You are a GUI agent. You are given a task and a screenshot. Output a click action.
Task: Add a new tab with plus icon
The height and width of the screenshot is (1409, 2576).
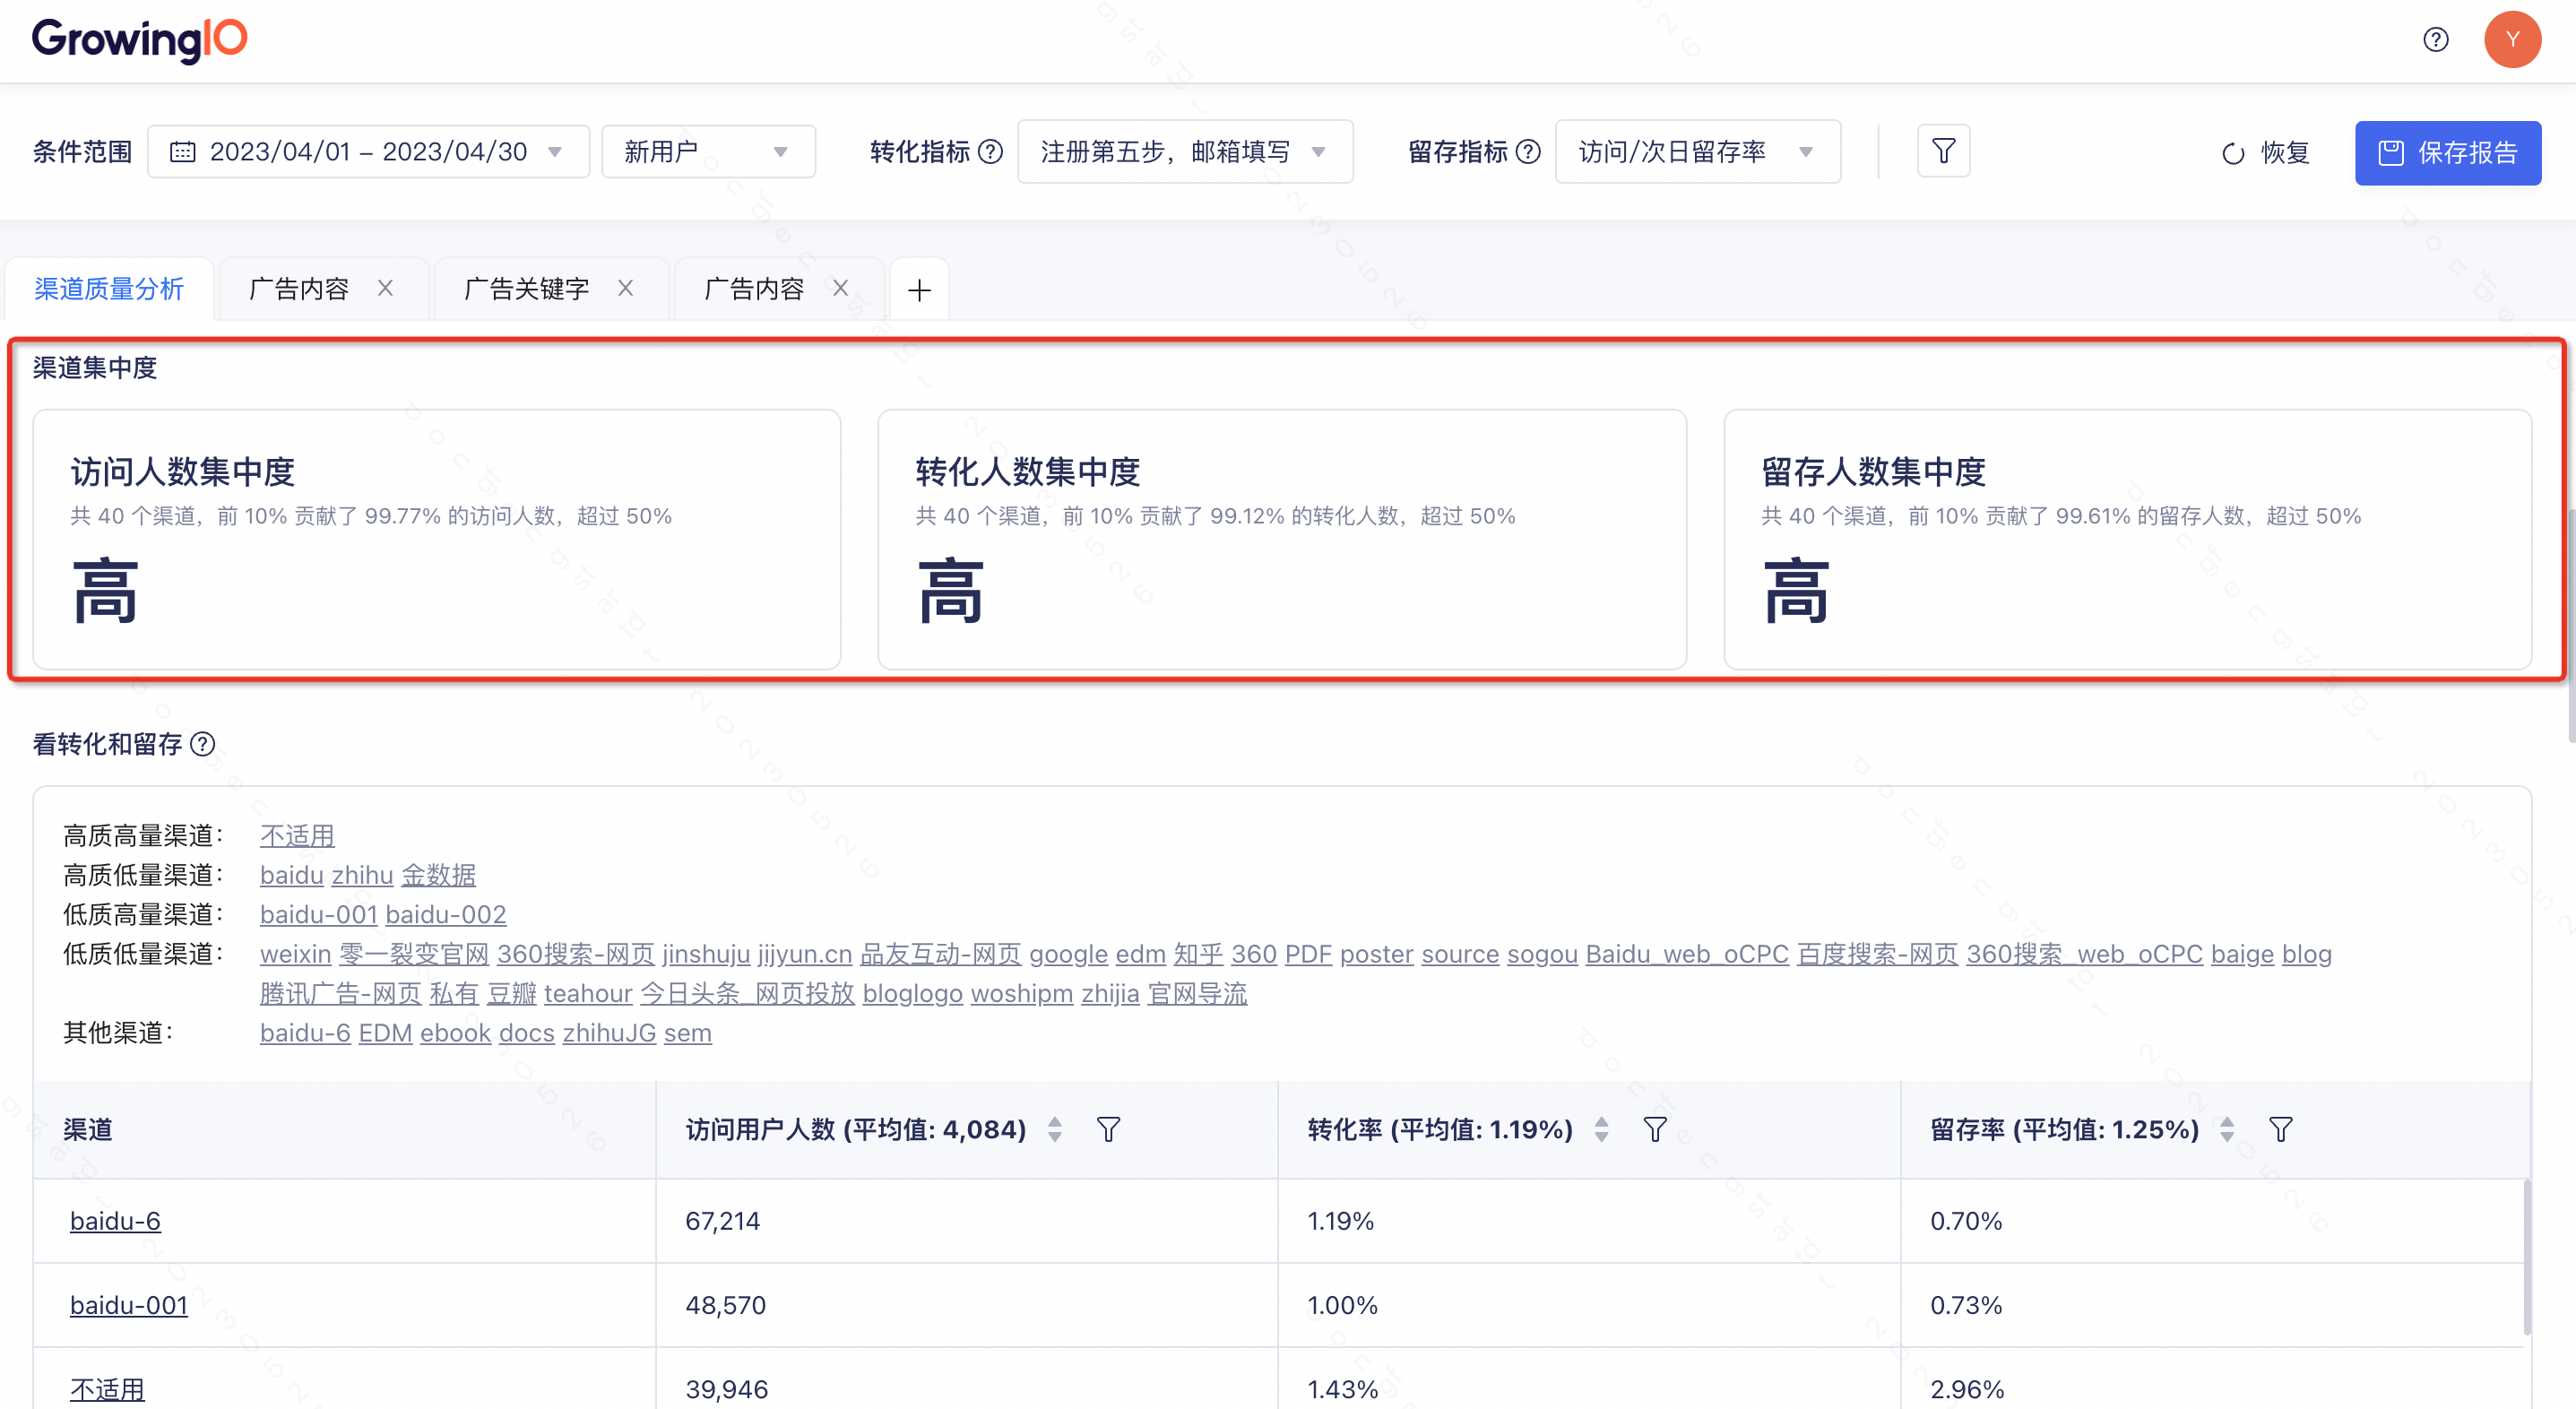click(919, 290)
